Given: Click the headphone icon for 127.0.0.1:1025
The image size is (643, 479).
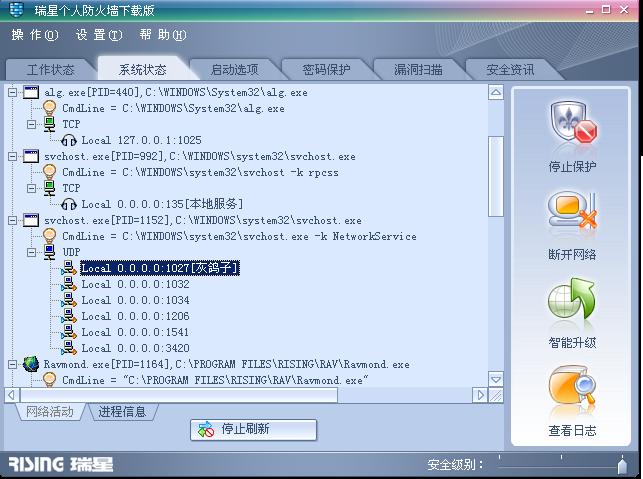Looking at the screenshot, I should click(x=69, y=140).
